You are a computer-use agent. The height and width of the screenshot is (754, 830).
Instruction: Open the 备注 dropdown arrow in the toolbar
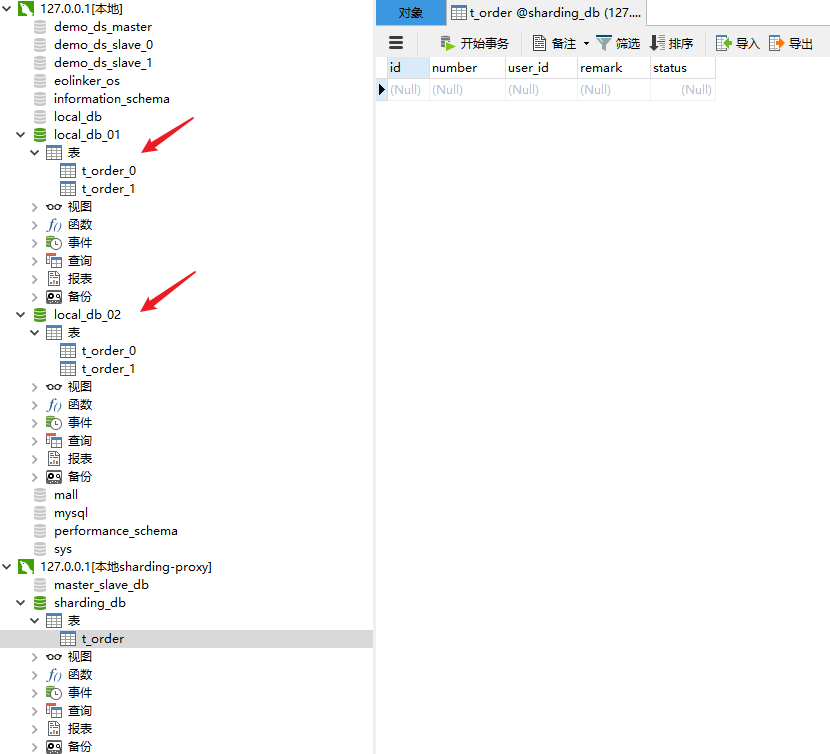(585, 43)
